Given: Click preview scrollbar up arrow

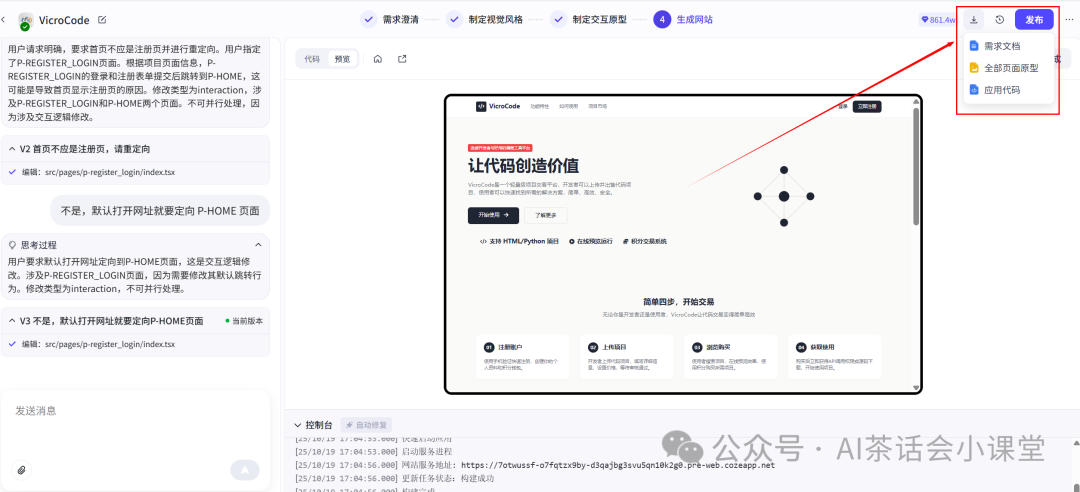Looking at the screenshot, I should point(915,101).
